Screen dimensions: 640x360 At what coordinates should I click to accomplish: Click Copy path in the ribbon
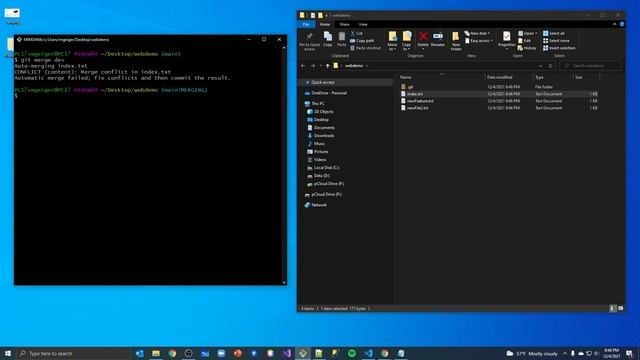[x=362, y=41]
